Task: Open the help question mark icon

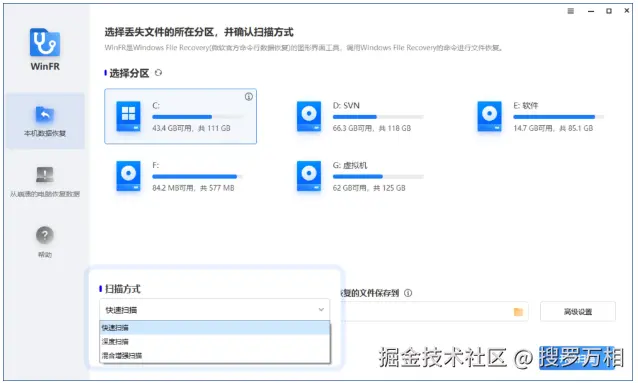Action: tap(45, 235)
